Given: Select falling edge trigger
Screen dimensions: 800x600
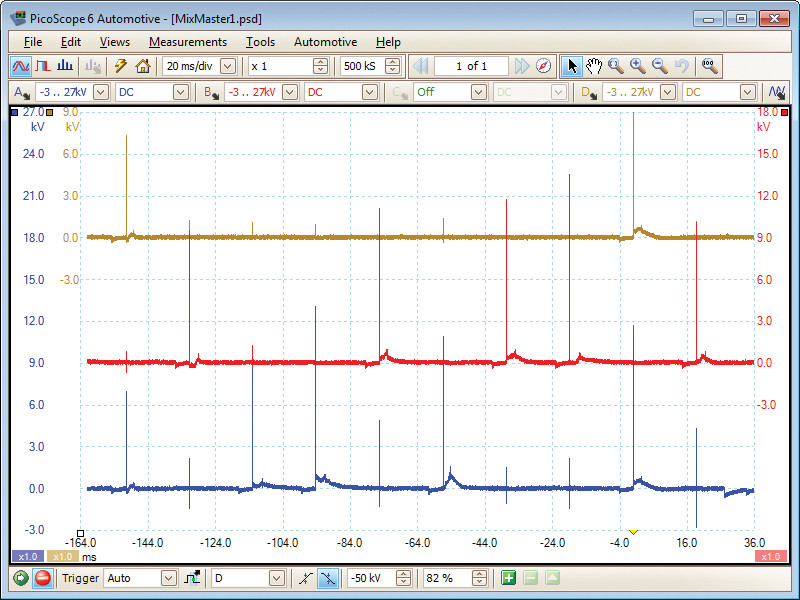Looking at the screenshot, I should click(x=327, y=578).
